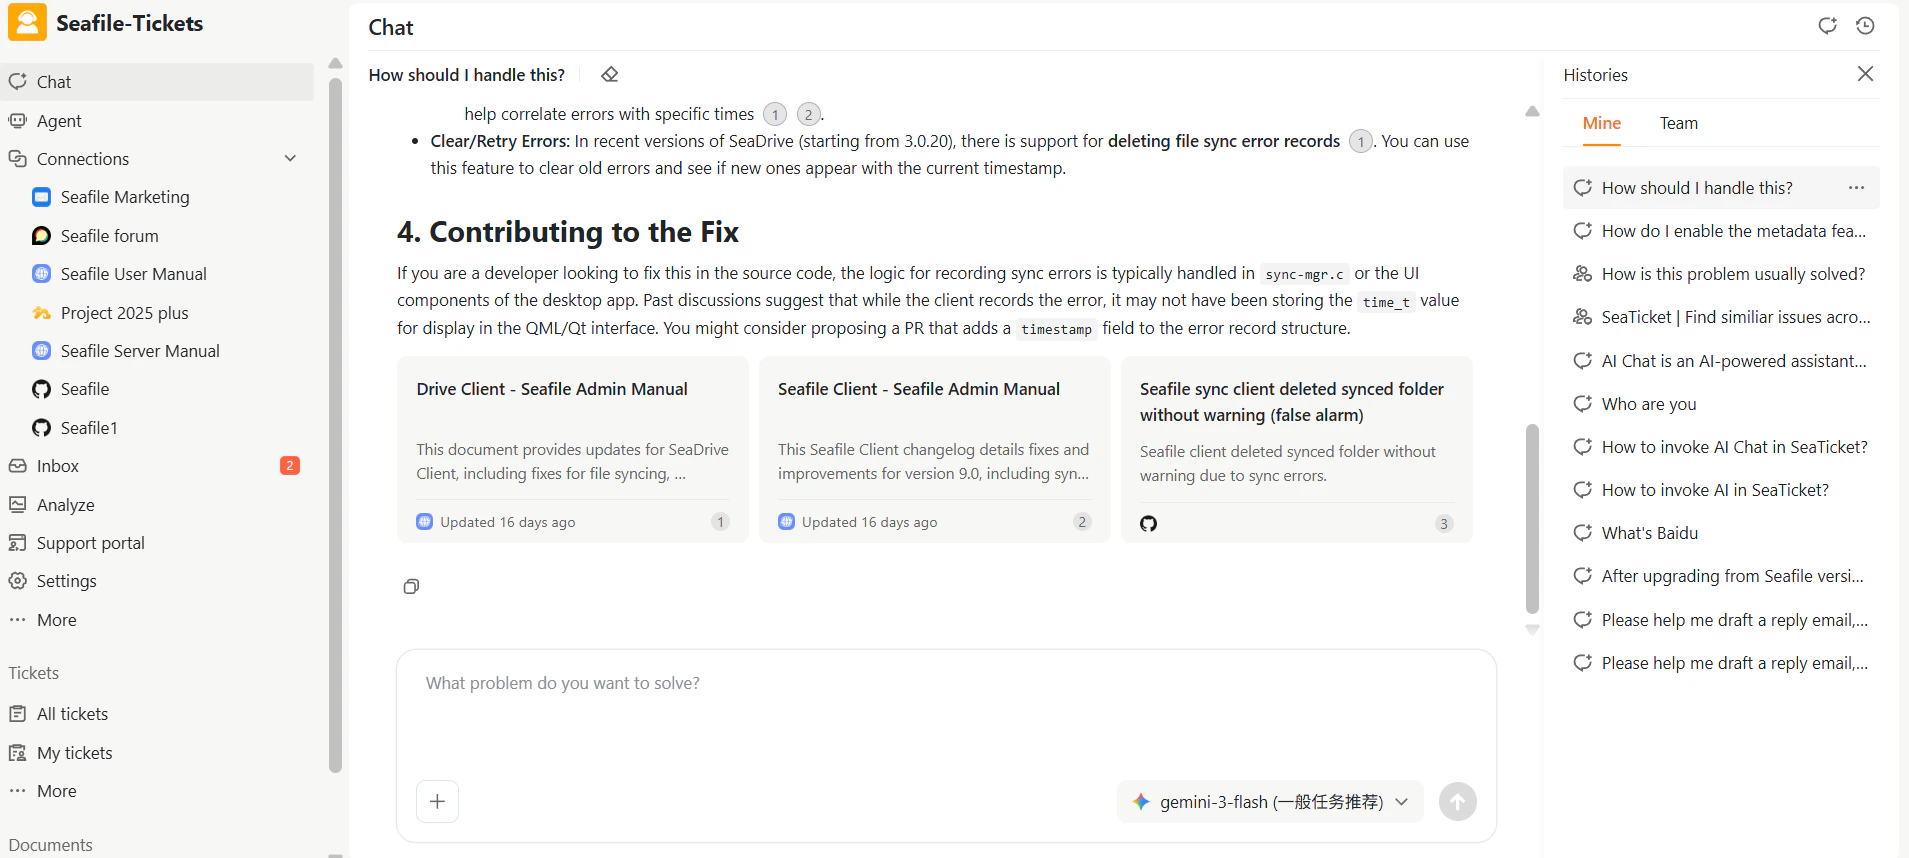Click the sidebar vertical scrollbar
Image resolution: width=1909 pixels, height=858 pixels.
[x=335, y=425]
